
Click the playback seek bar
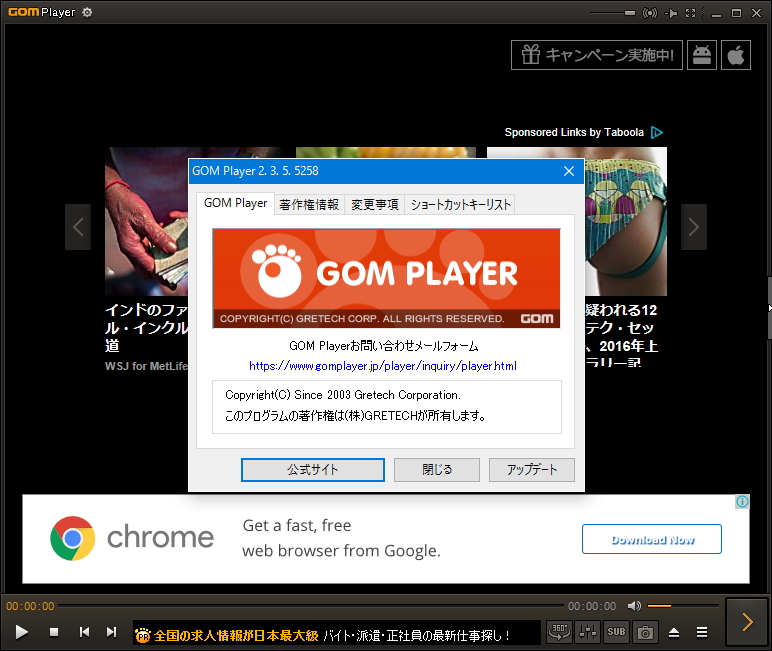coord(311,606)
